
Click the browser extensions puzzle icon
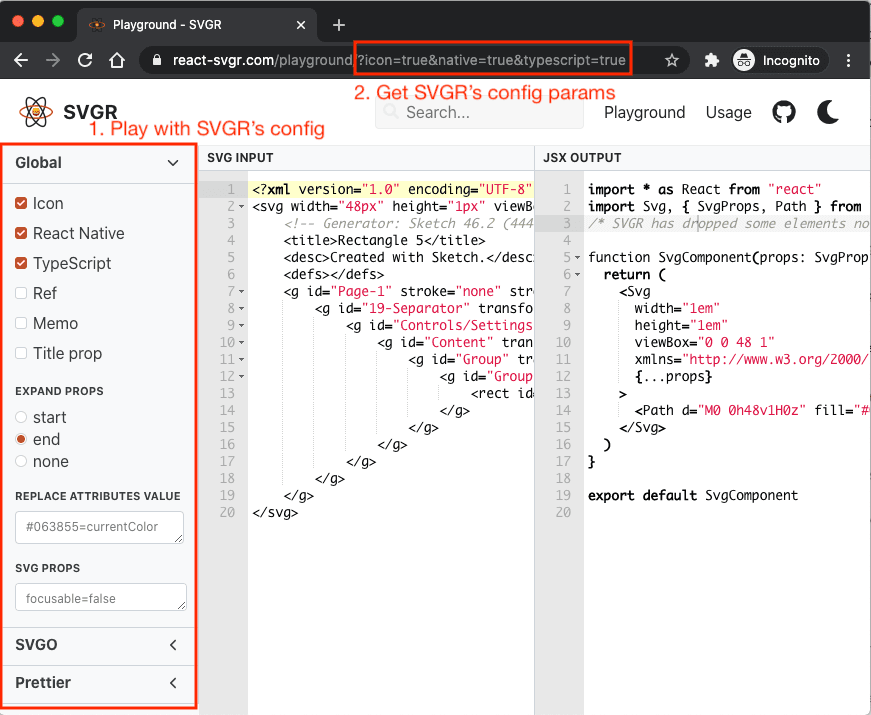point(711,60)
